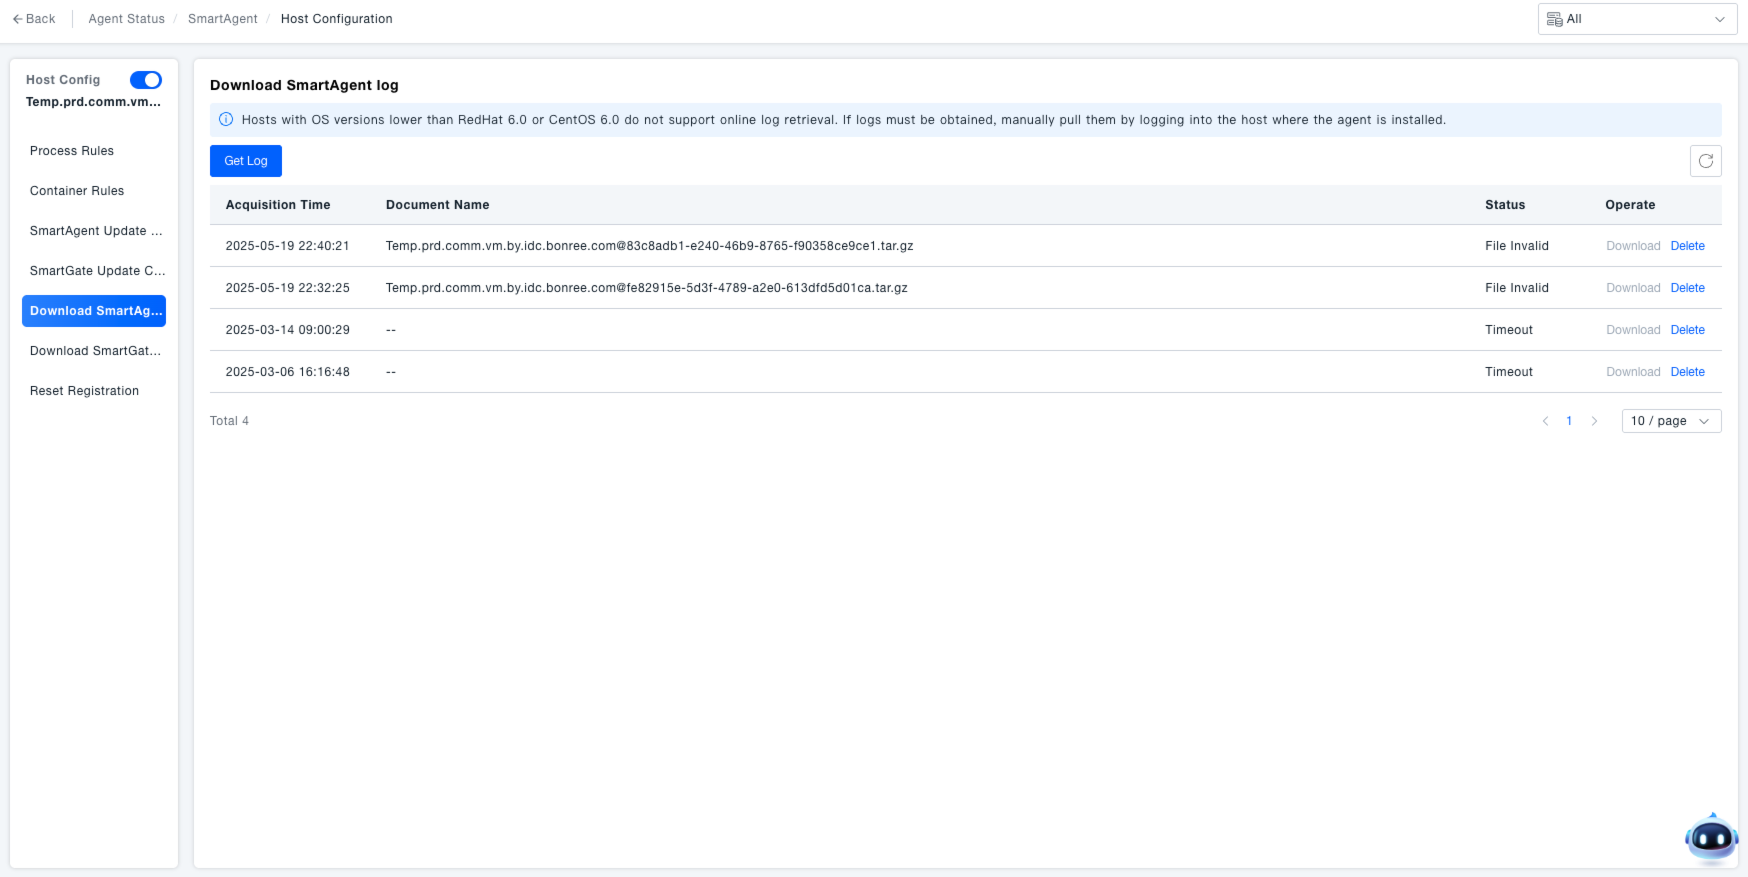Delete the 2025-03-06 16:16:48 log entry
The width and height of the screenshot is (1748, 877).
tap(1687, 372)
